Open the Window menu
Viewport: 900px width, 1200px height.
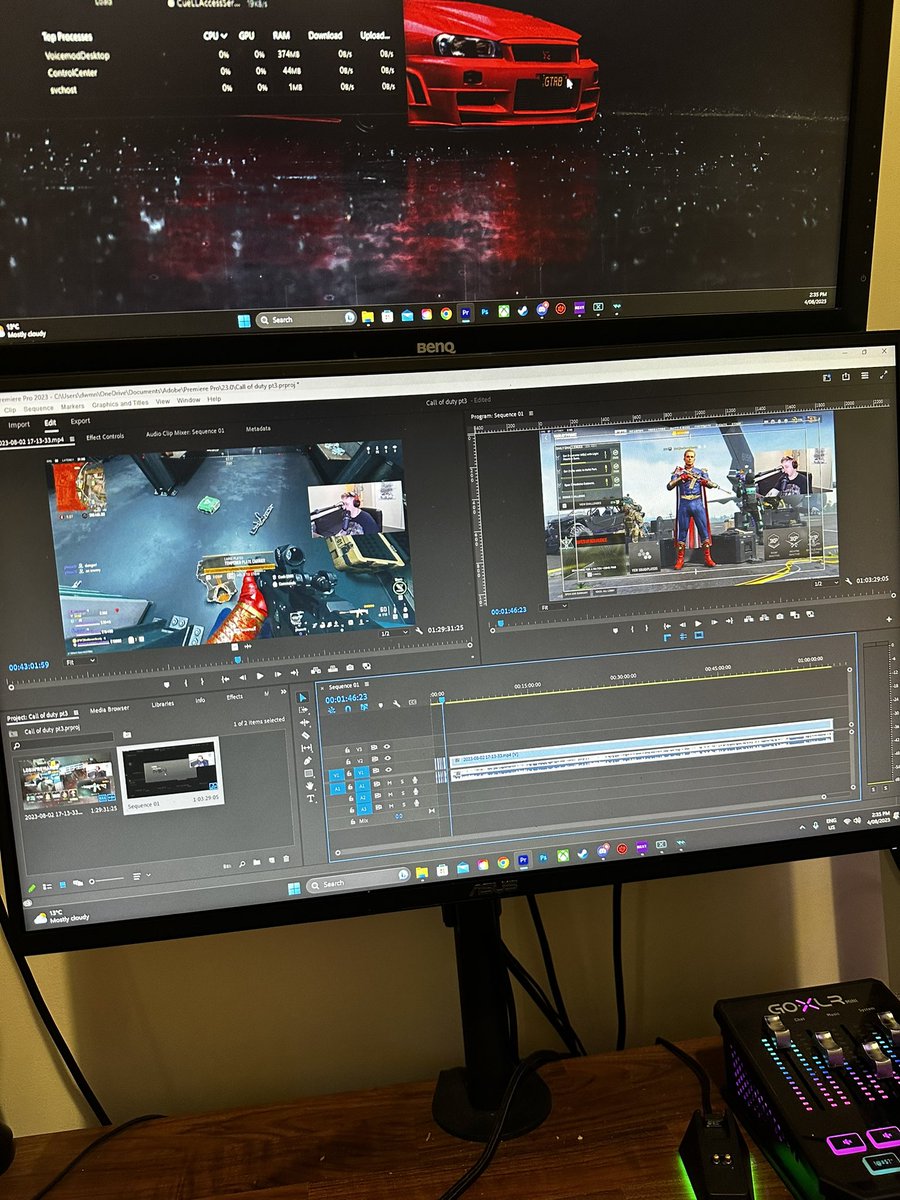click(189, 401)
